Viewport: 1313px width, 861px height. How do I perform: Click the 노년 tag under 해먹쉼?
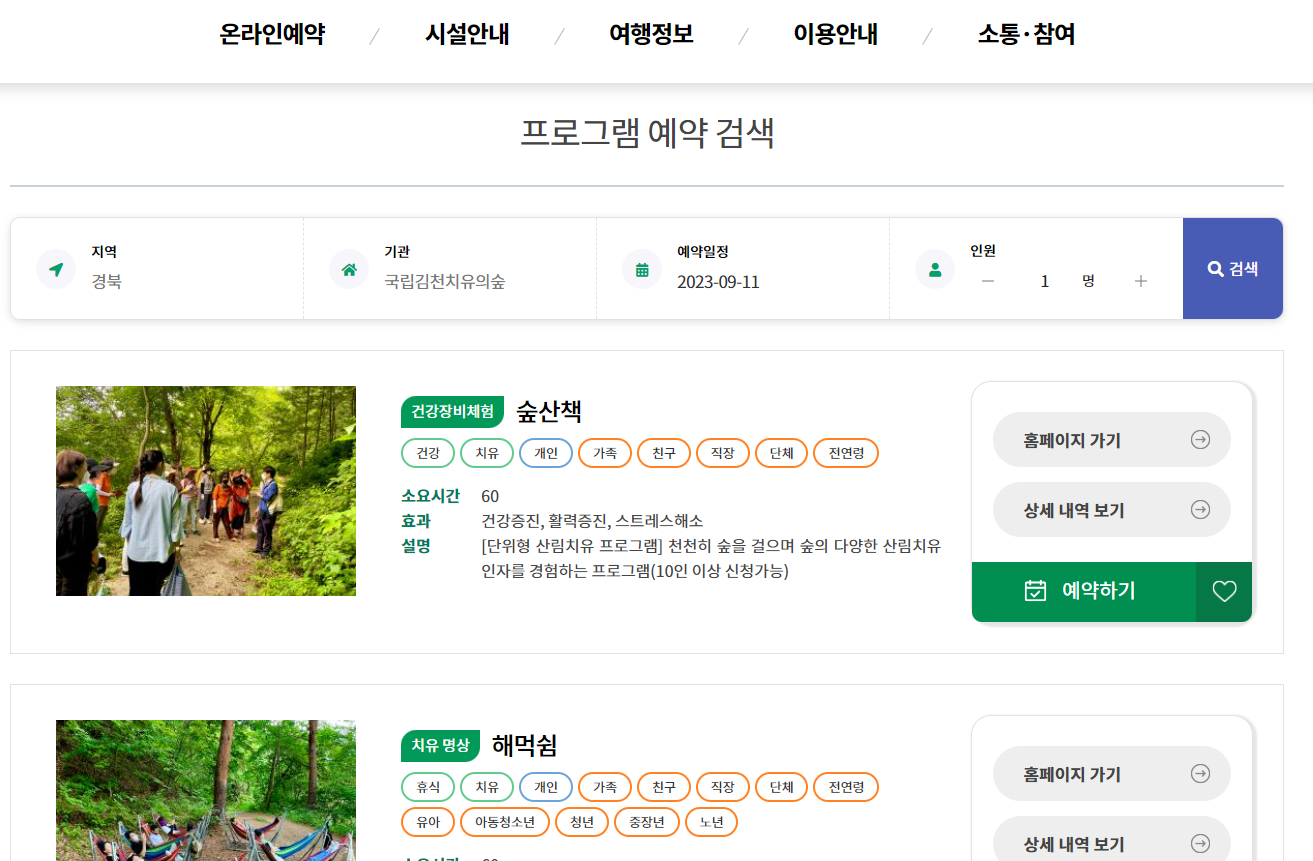(711, 822)
